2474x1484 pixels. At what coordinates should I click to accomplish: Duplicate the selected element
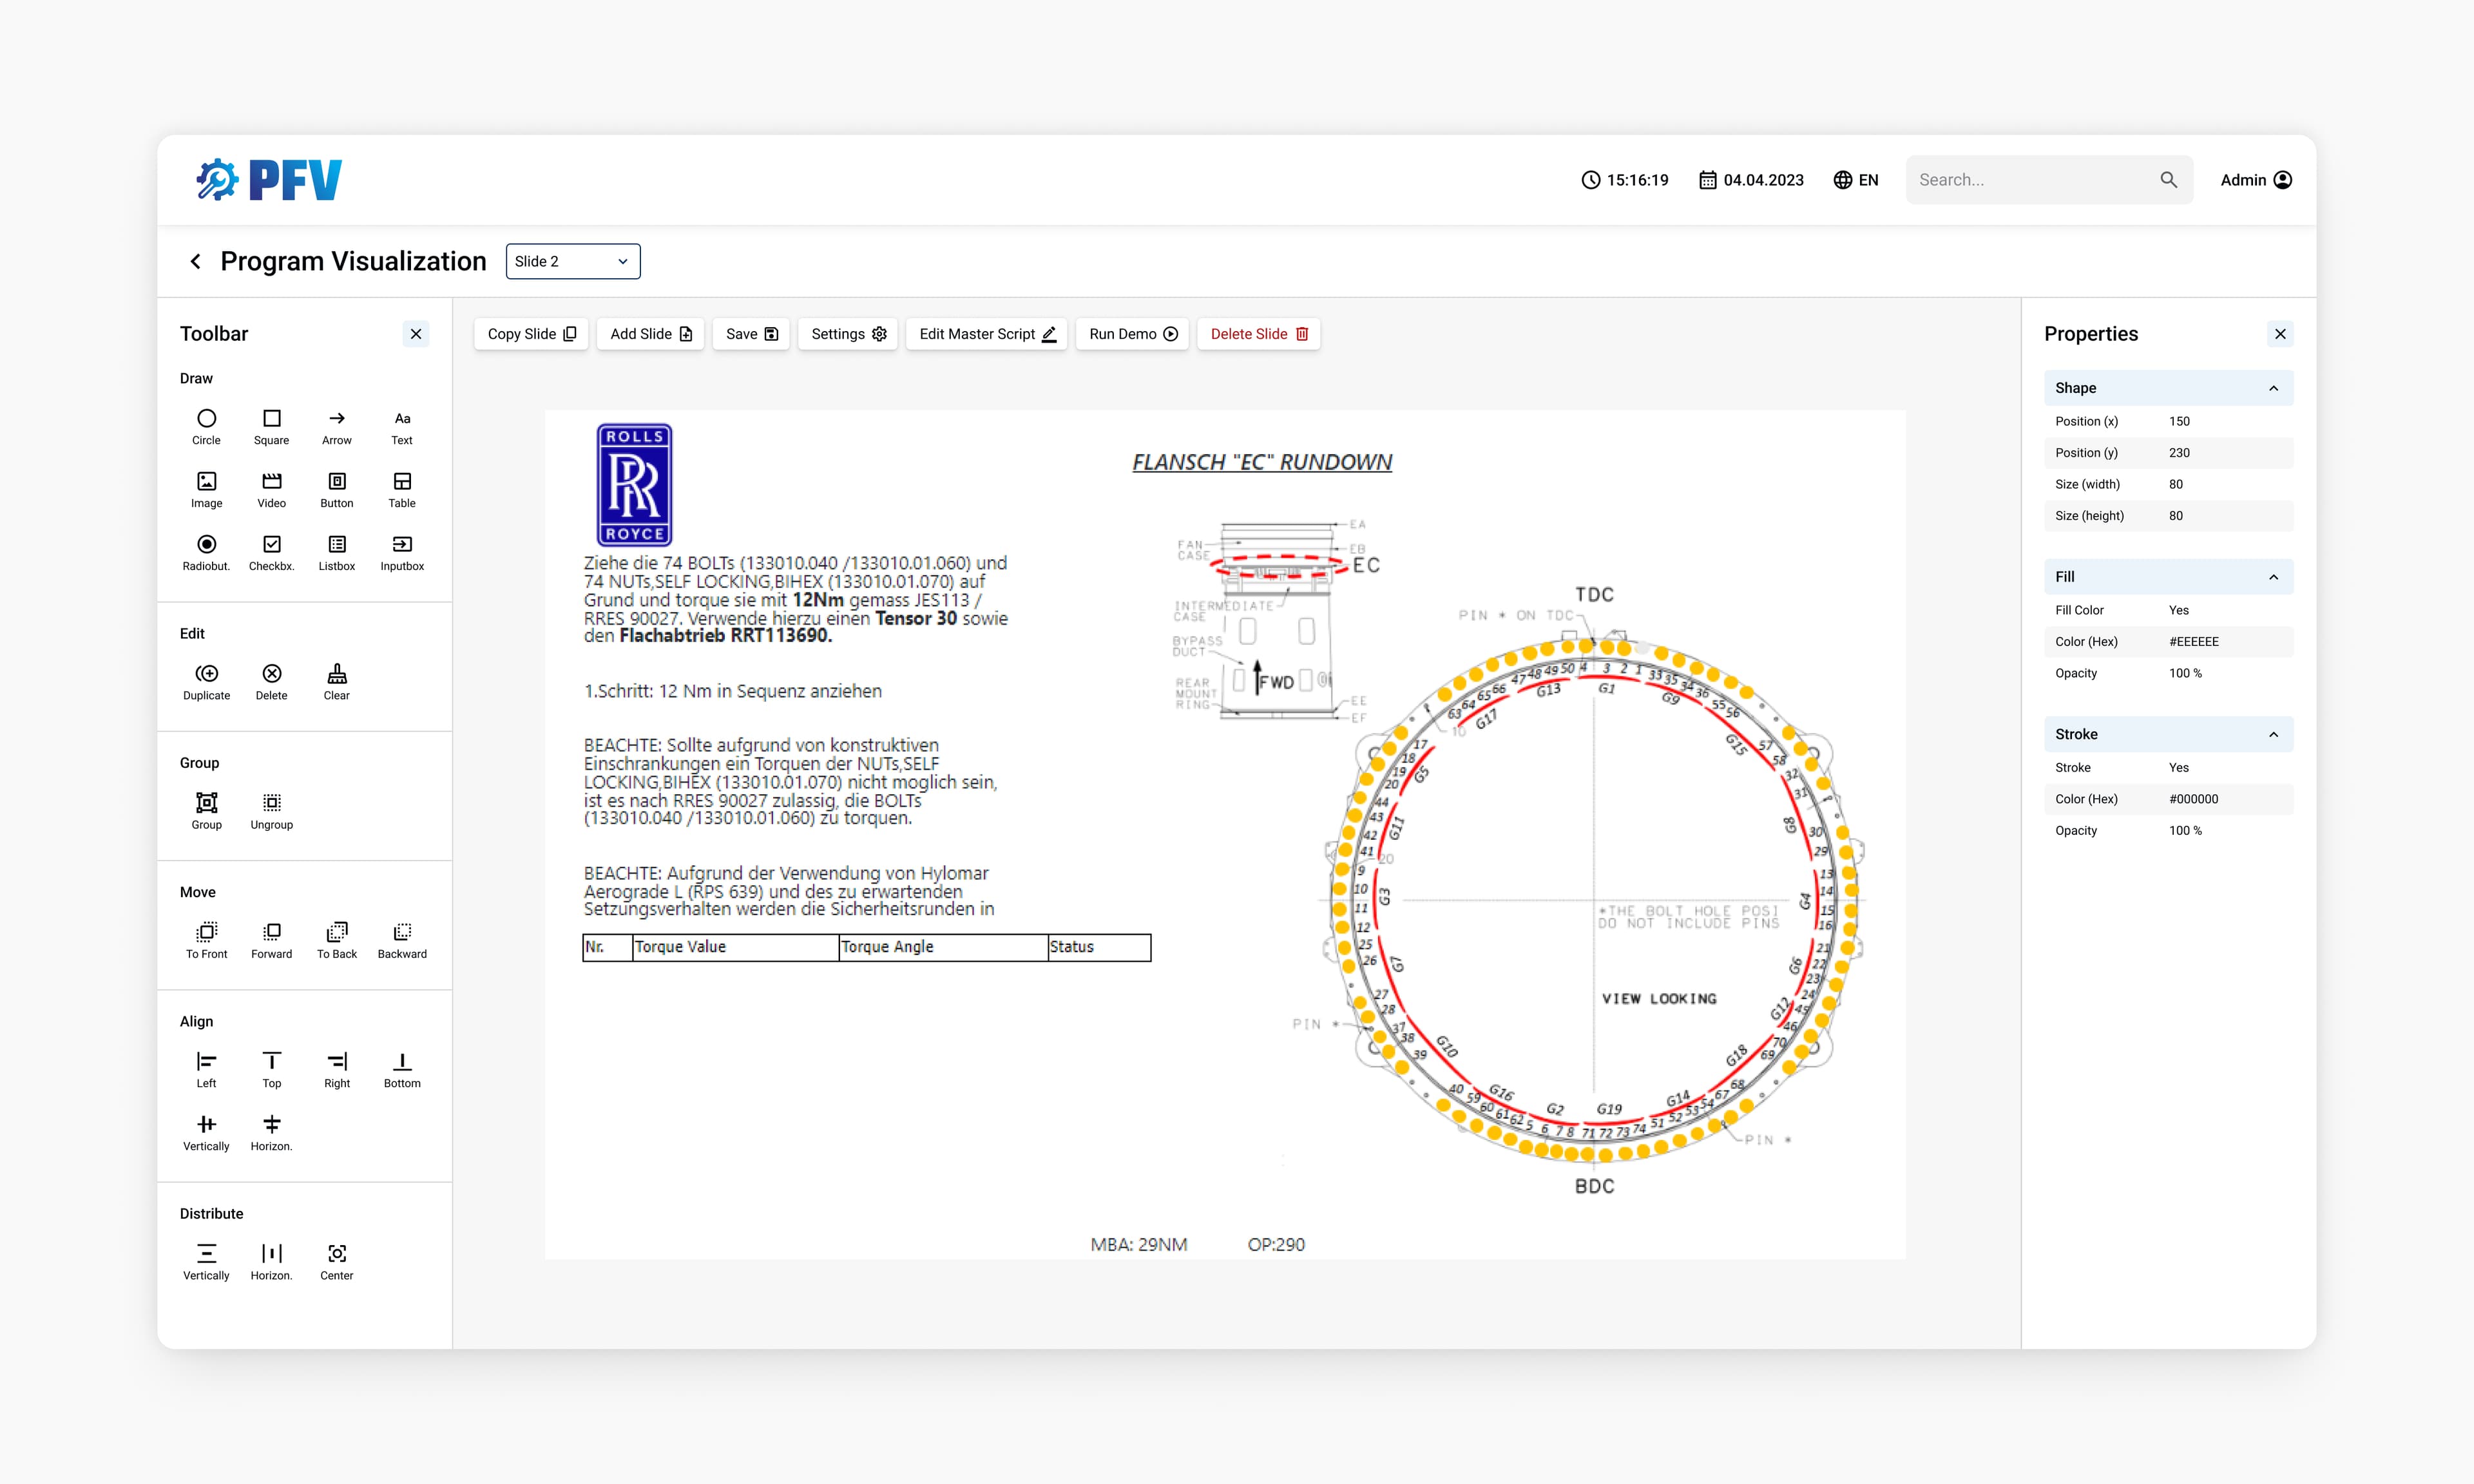206,682
